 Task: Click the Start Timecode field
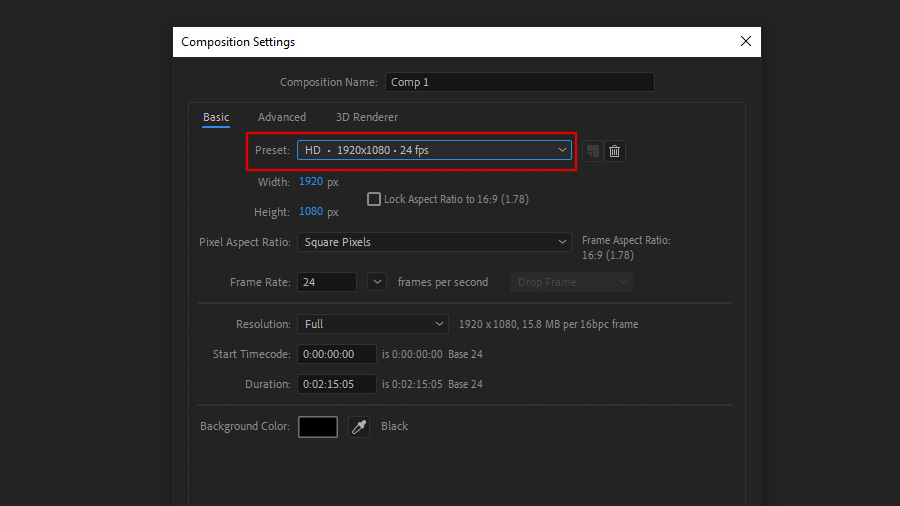tap(336, 354)
